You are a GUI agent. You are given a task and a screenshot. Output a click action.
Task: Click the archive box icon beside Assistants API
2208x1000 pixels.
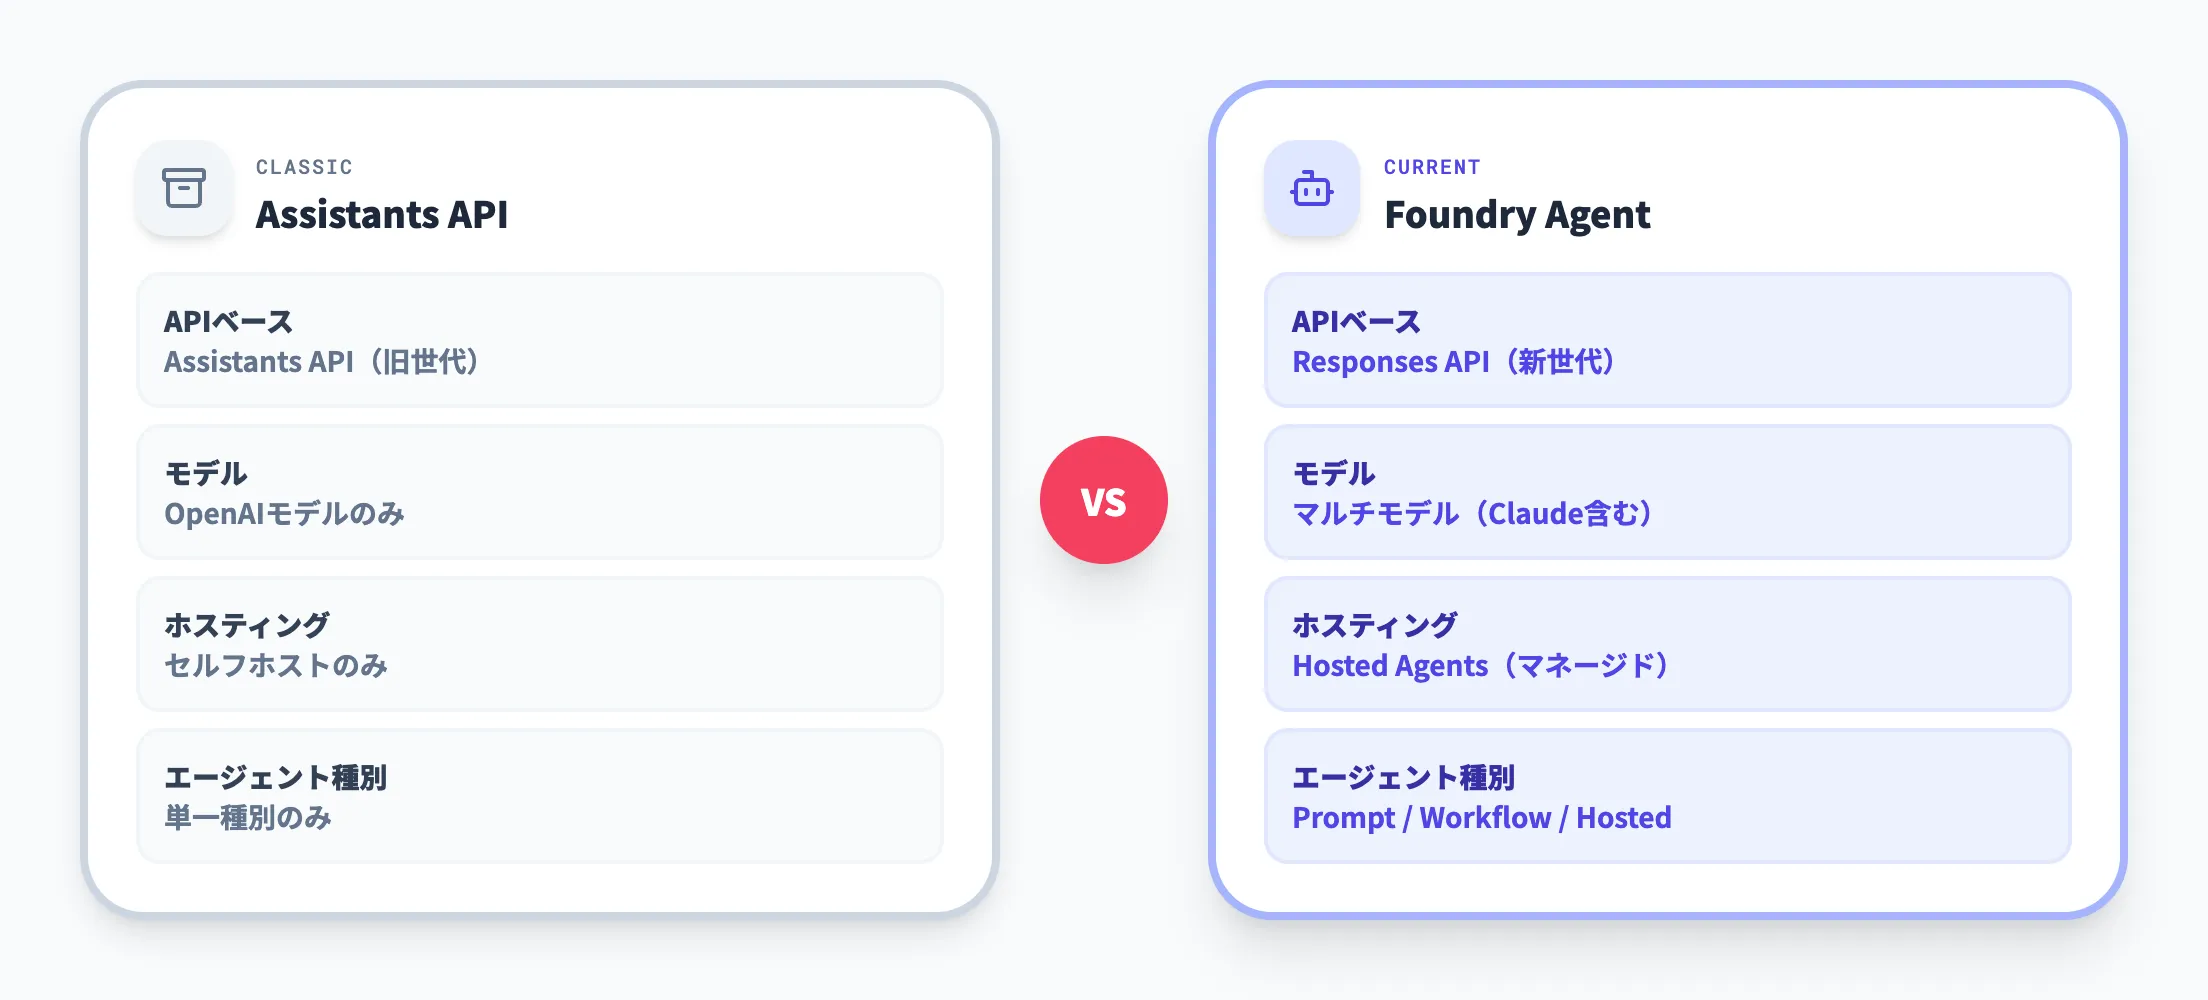click(x=184, y=188)
